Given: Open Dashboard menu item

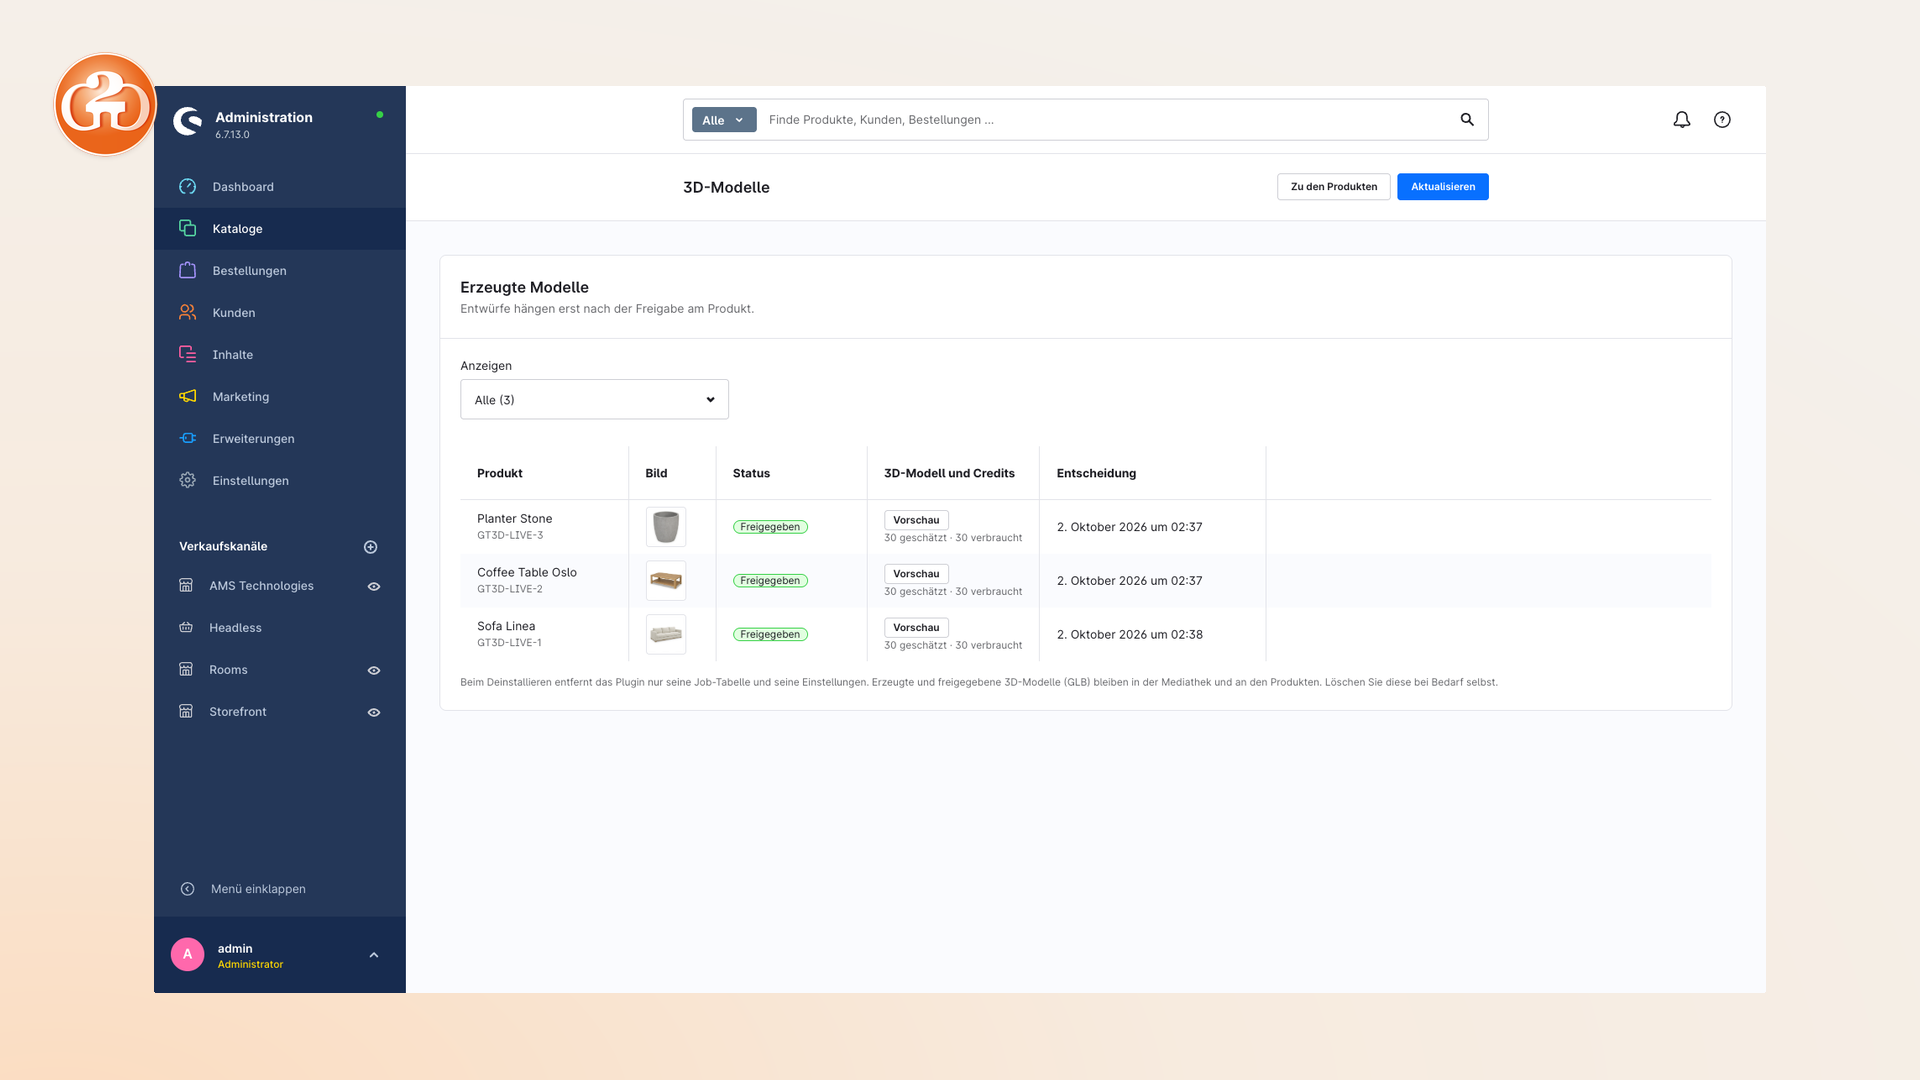Looking at the screenshot, I should pyautogui.click(x=280, y=187).
